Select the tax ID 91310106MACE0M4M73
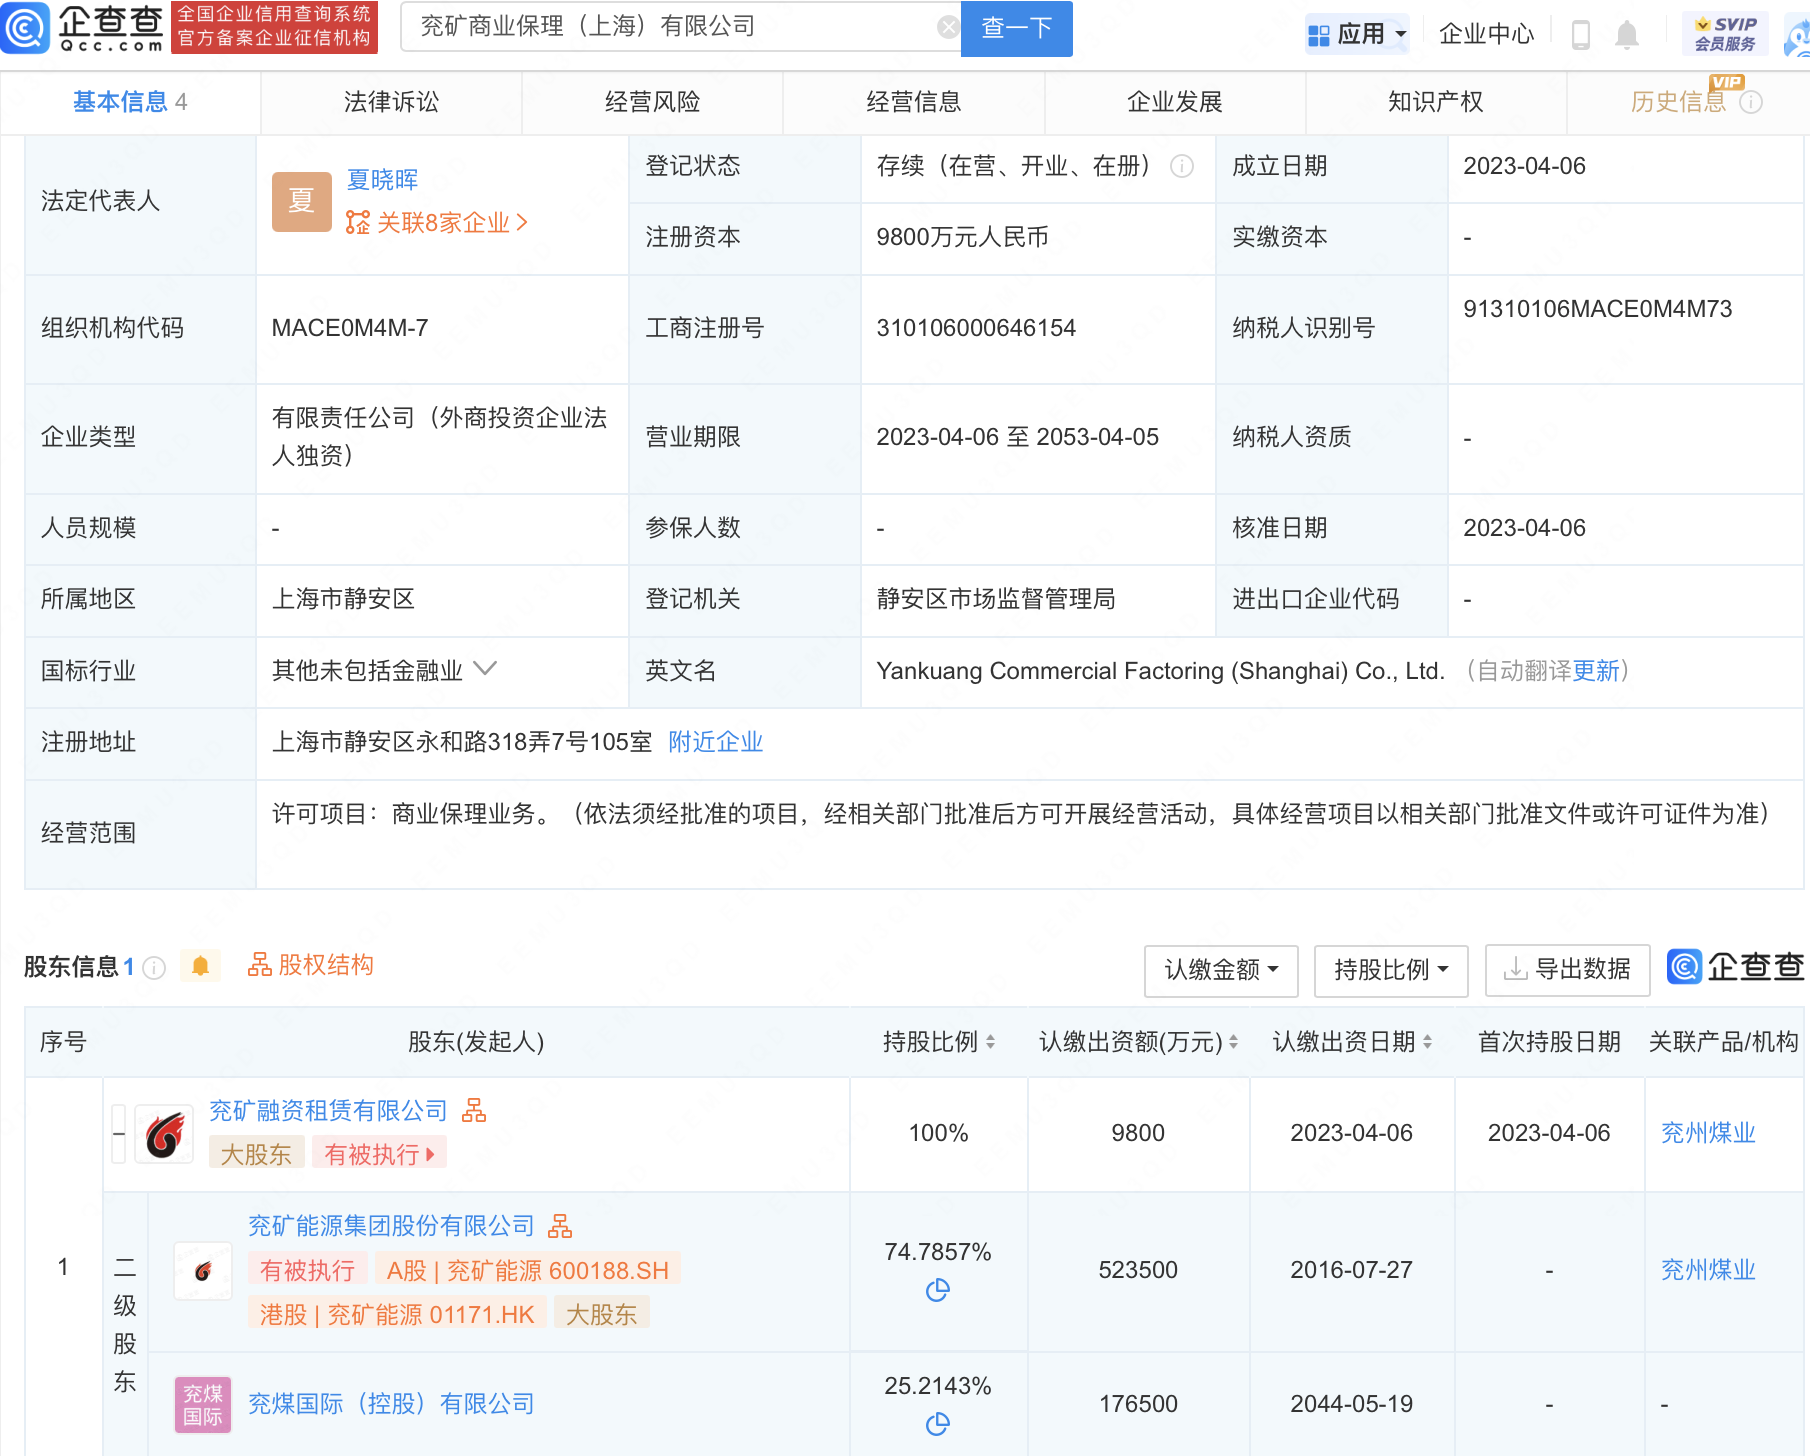The width and height of the screenshot is (1810, 1456). (1597, 309)
